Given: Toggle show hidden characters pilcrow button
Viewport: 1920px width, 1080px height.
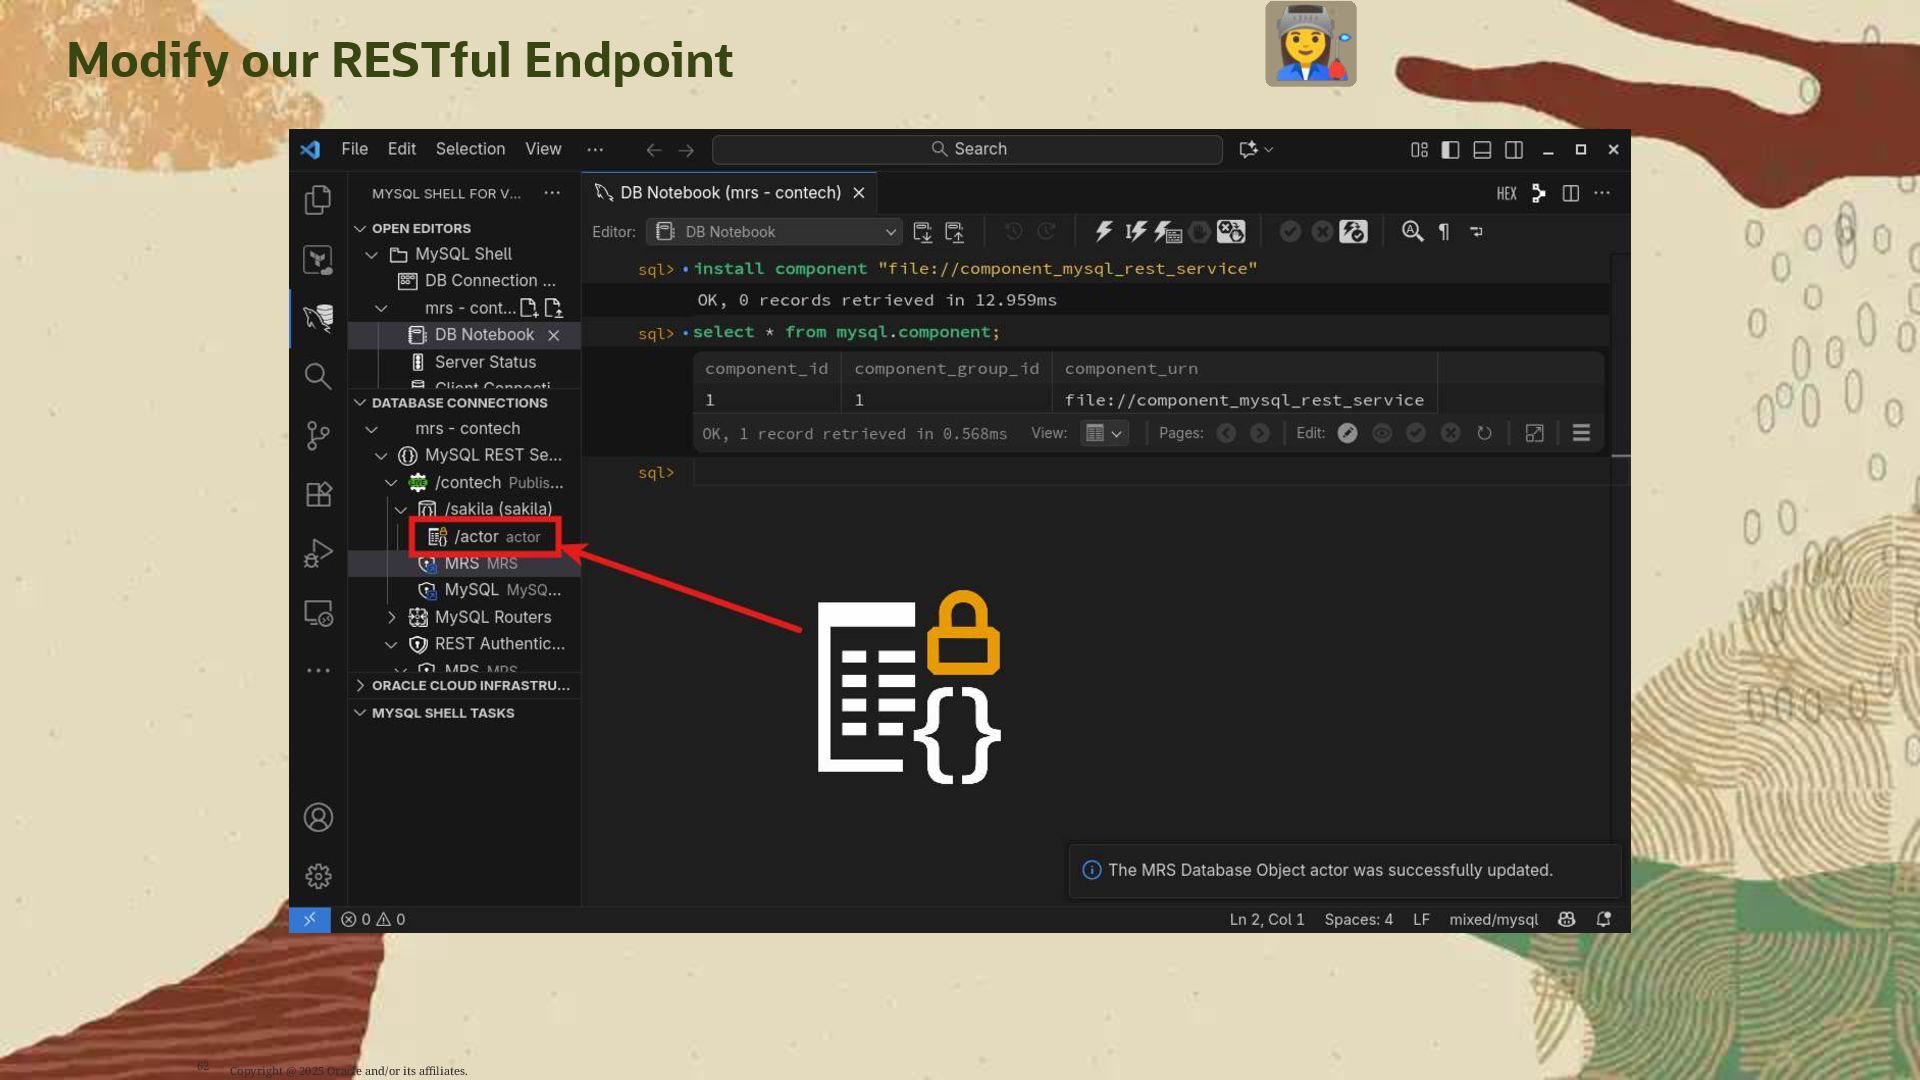Looking at the screenshot, I should pyautogui.click(x=1444, y=232).
